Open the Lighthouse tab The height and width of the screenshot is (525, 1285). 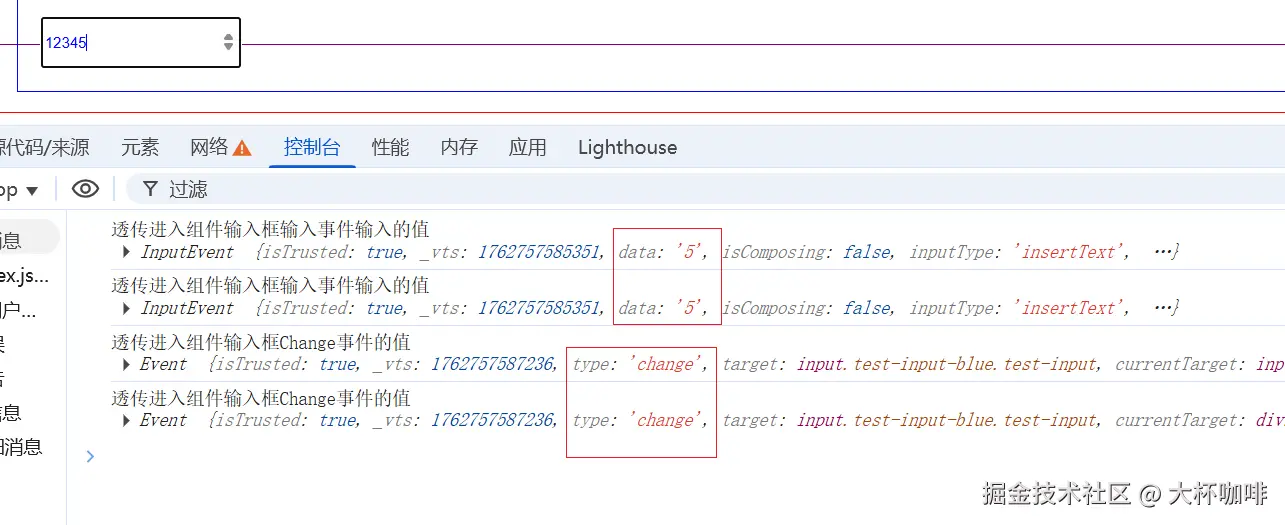[627, 148]
